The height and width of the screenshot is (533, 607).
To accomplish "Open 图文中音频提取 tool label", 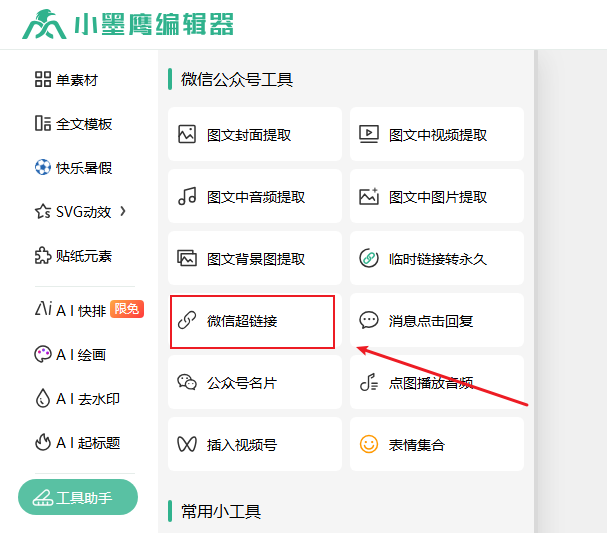I will [256, 197].
